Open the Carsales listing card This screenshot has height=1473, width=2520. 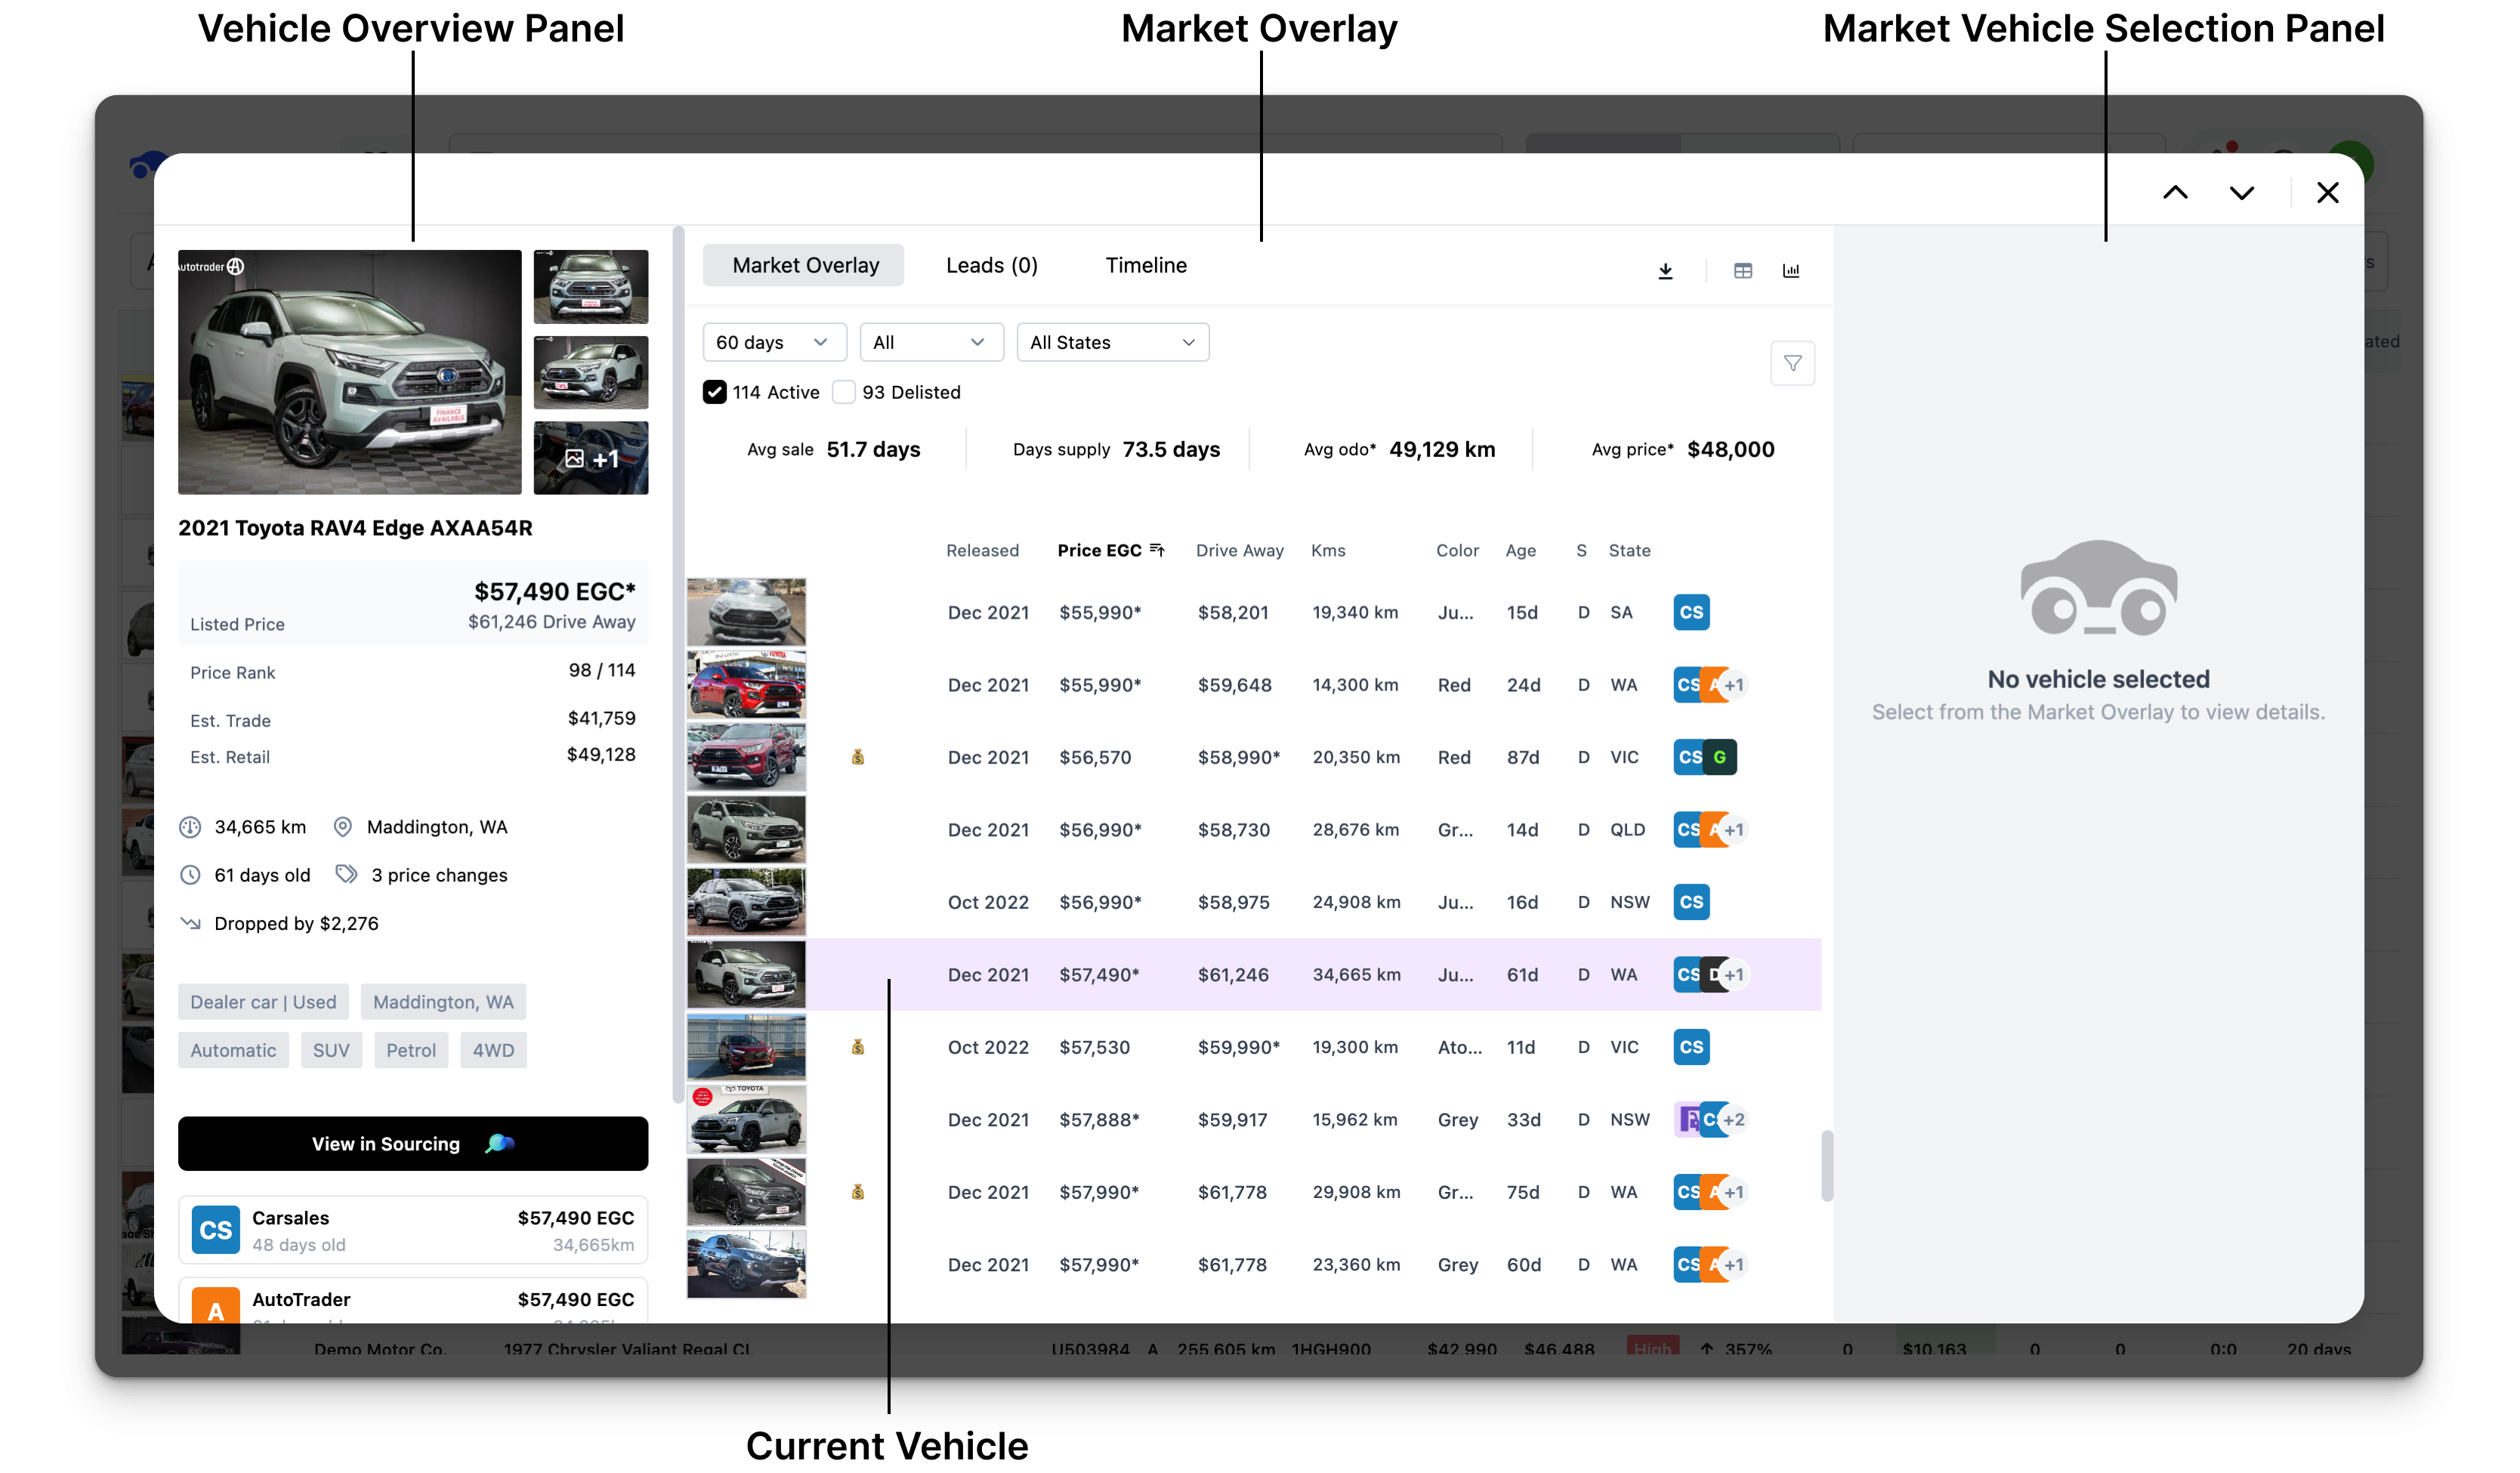click(412, 1230)
